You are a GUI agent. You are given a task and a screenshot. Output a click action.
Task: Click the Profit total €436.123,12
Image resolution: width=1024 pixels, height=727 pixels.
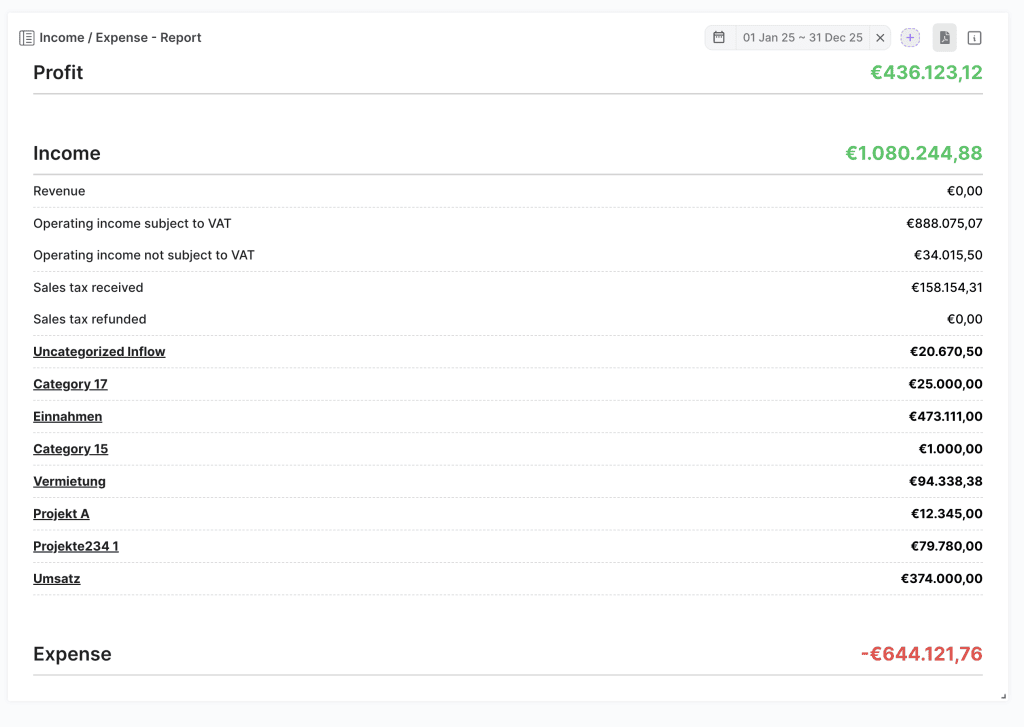click(x=926, y=73)
